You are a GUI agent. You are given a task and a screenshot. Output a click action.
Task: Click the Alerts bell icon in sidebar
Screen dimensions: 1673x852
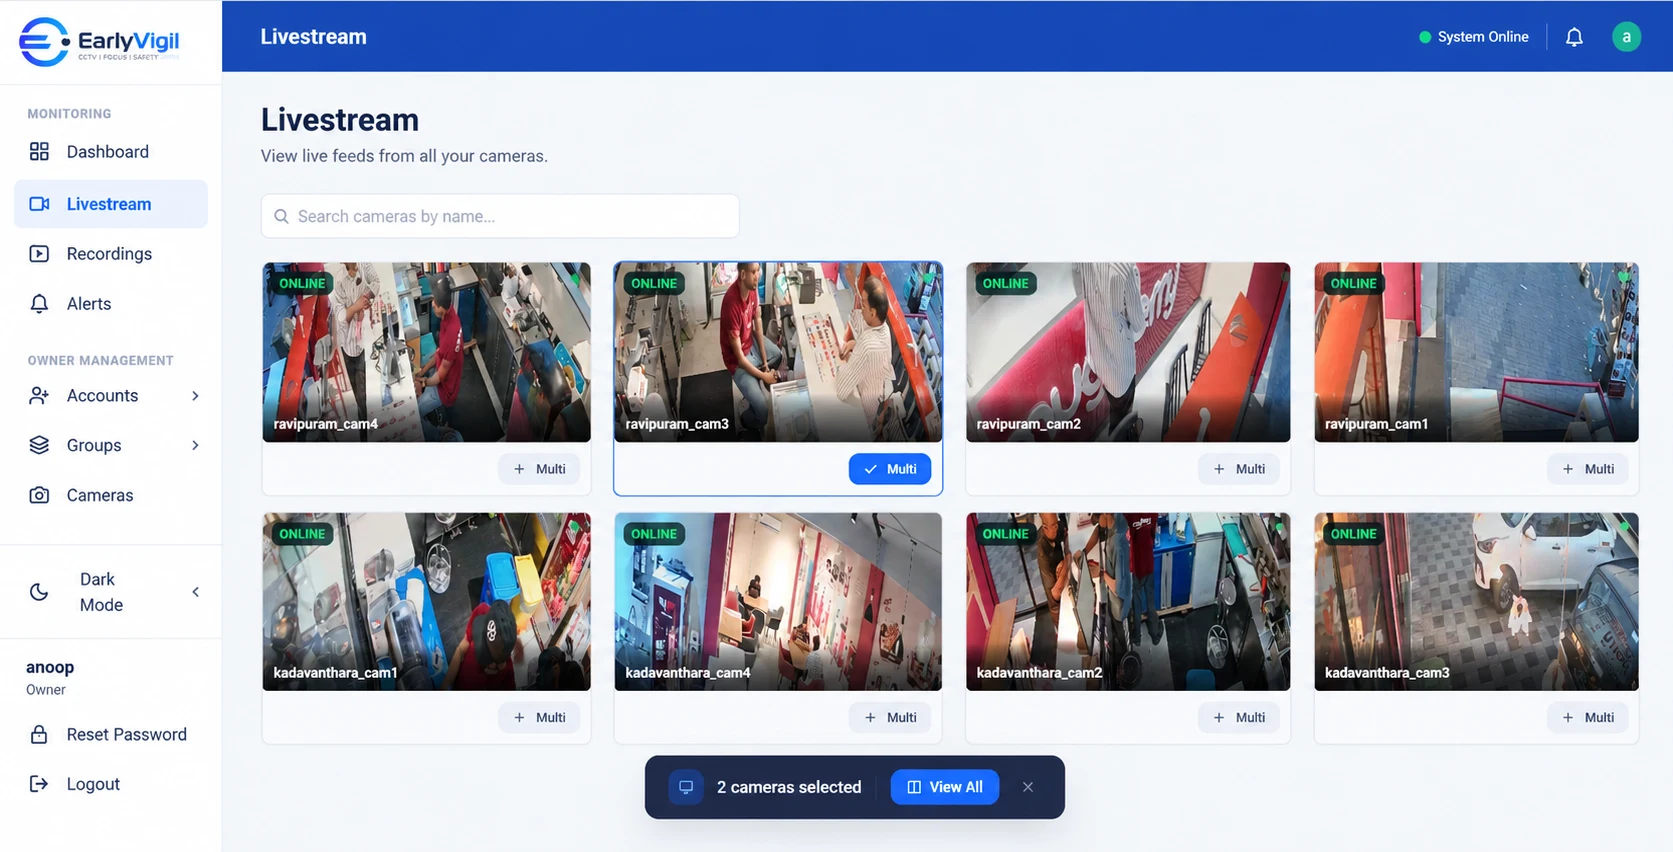[x=39, y=304]
